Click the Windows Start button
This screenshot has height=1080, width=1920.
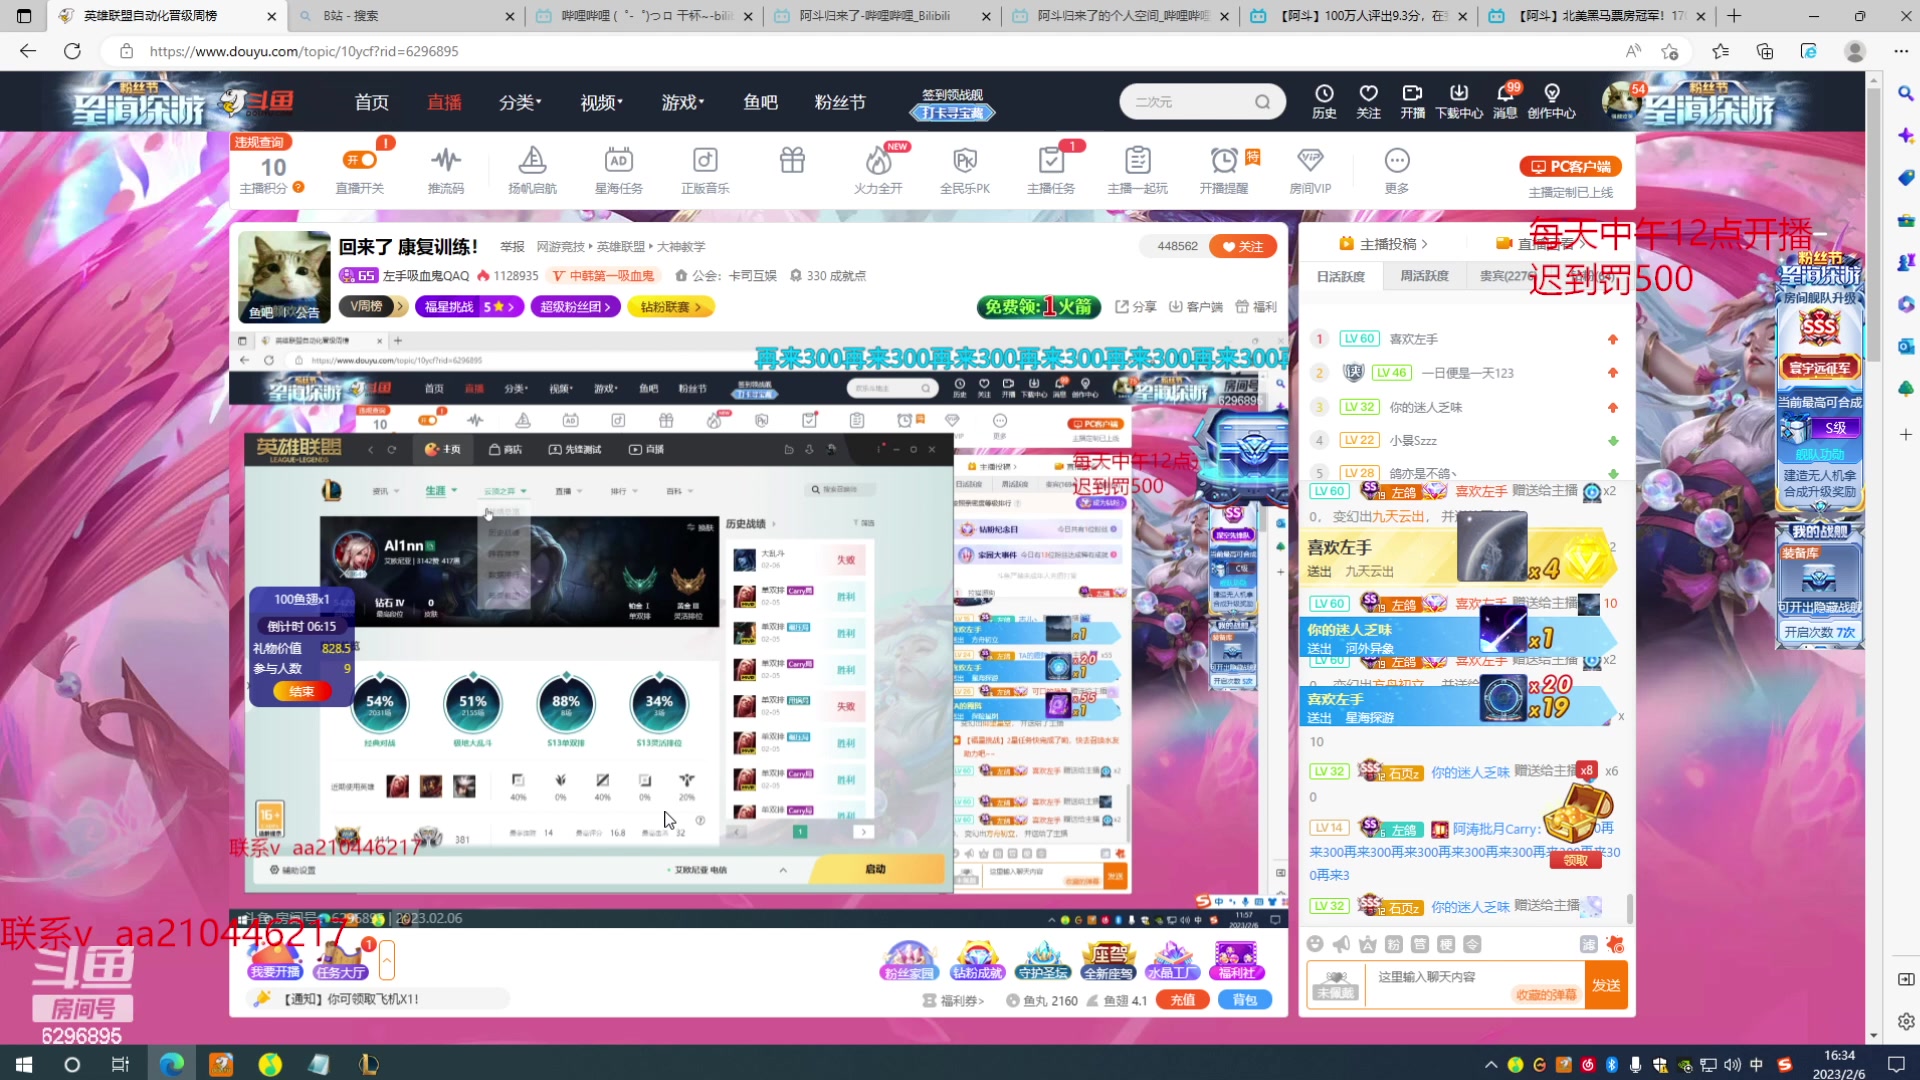[x=24, y=1064]
